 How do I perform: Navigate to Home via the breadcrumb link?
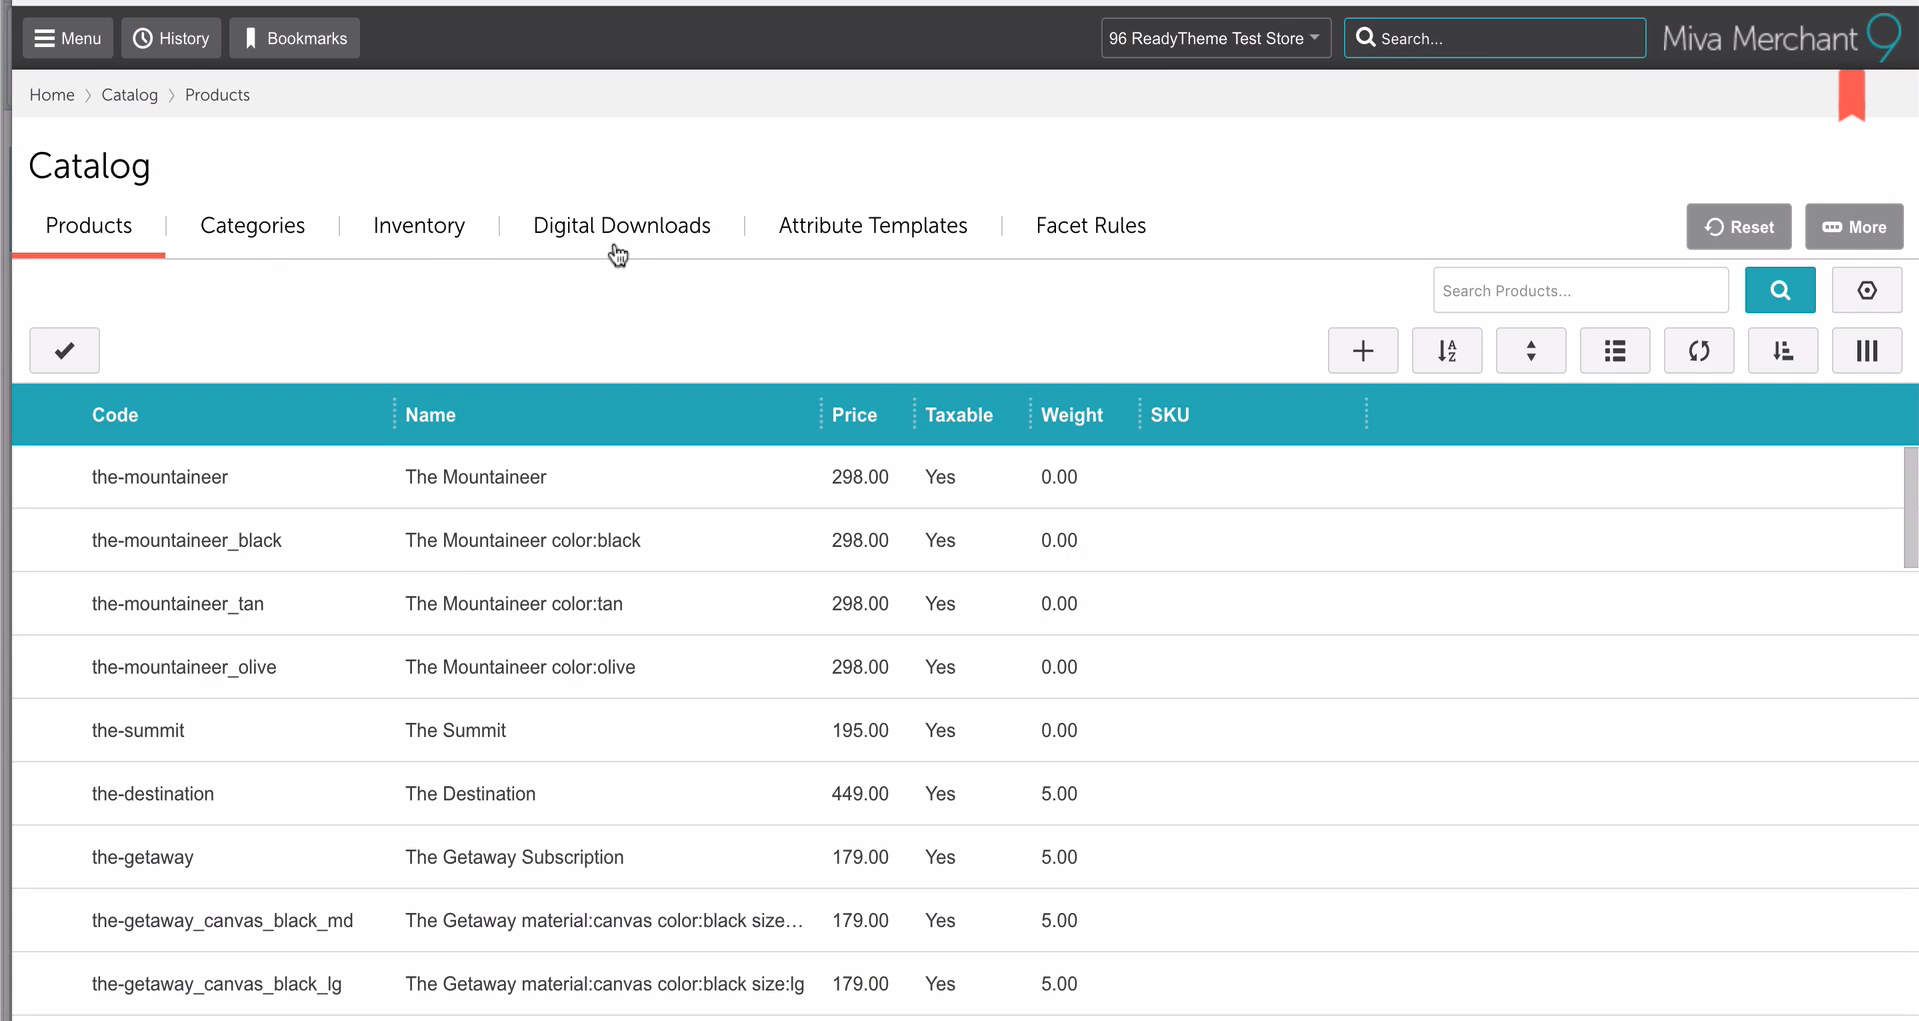pyautogui.click(x=52, y=94)
